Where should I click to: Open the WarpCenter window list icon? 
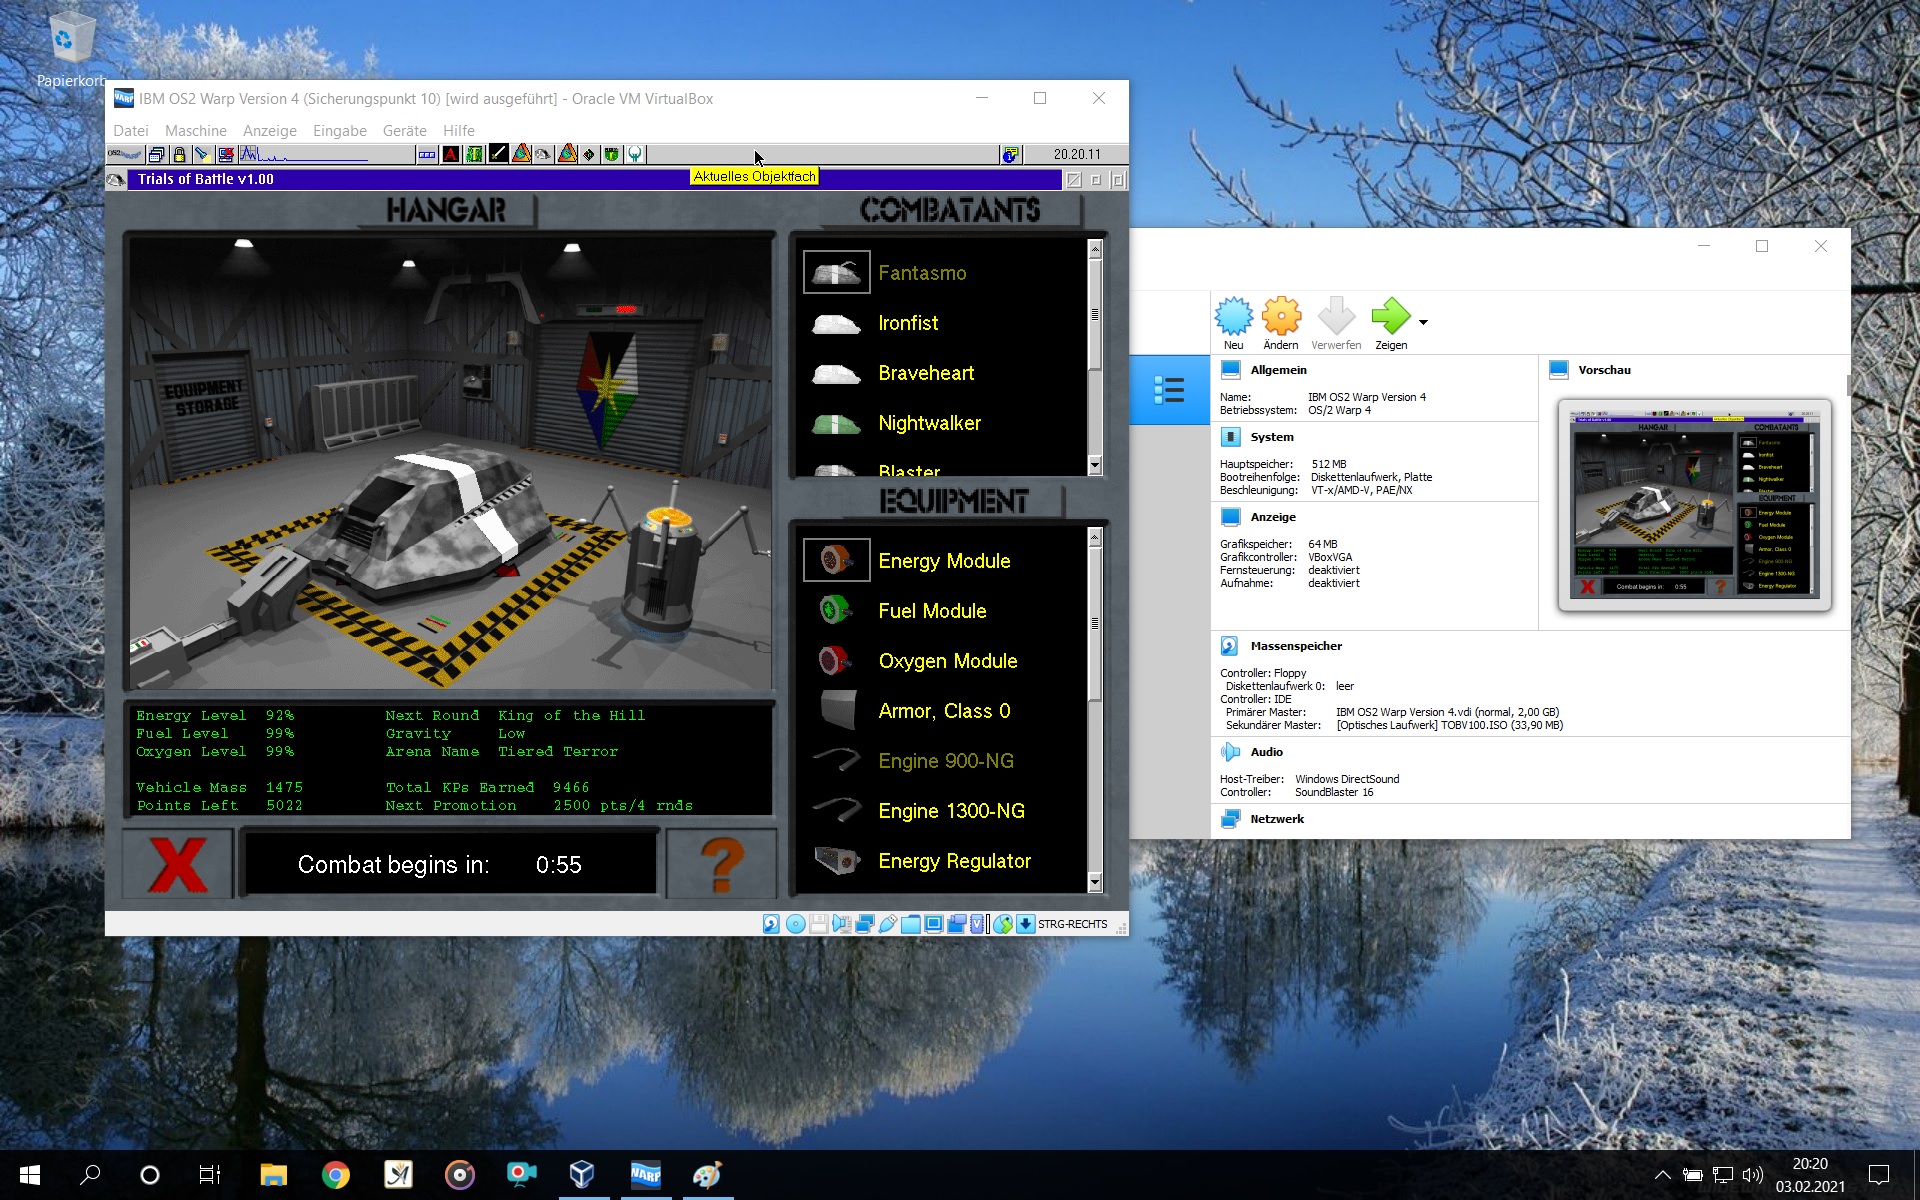156,154
